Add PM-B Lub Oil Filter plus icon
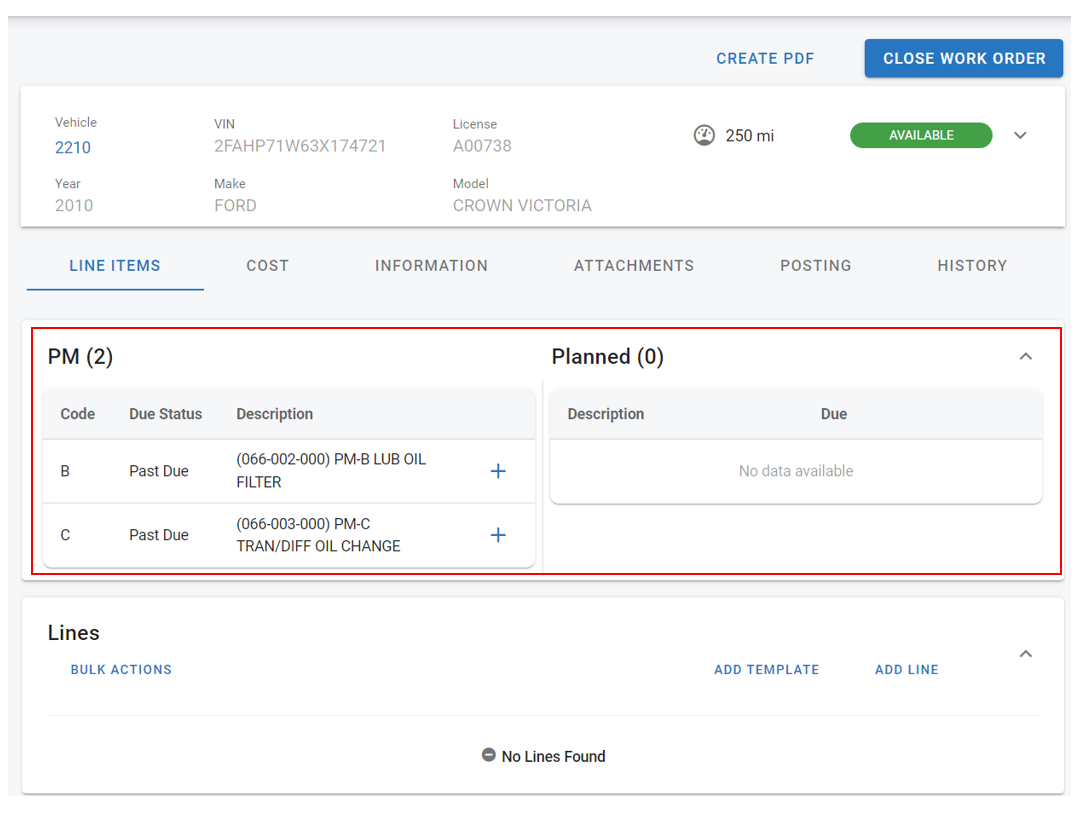This screenshot has width=1077, height=818. point(498,471)
